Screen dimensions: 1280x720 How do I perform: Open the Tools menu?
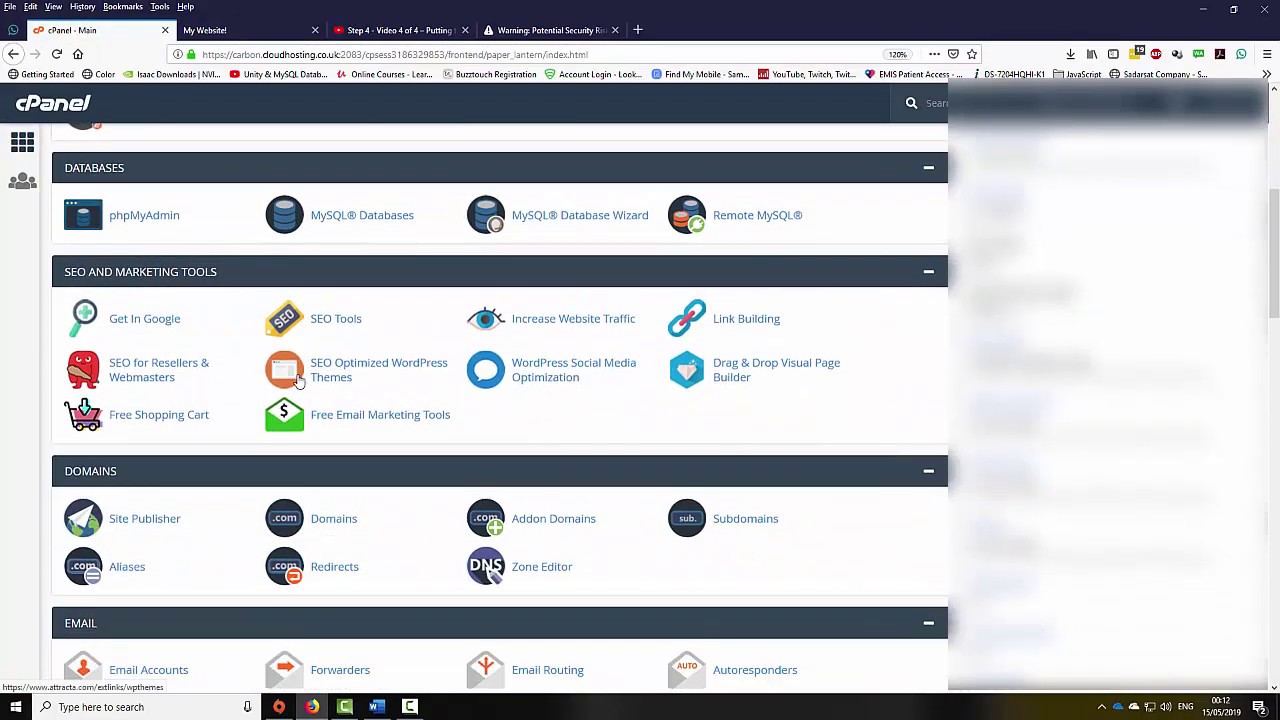[160, 7]
